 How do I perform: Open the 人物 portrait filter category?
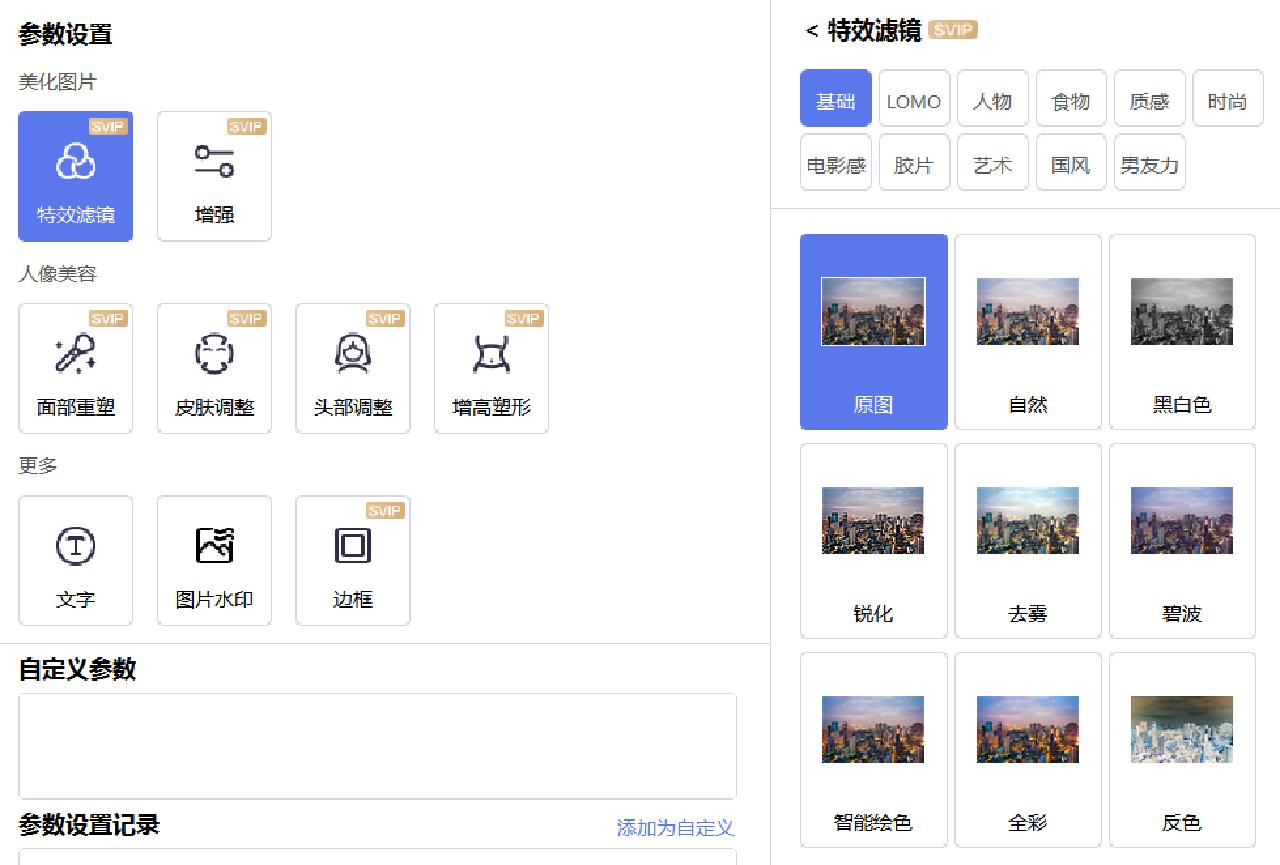(x=992, y=98)
